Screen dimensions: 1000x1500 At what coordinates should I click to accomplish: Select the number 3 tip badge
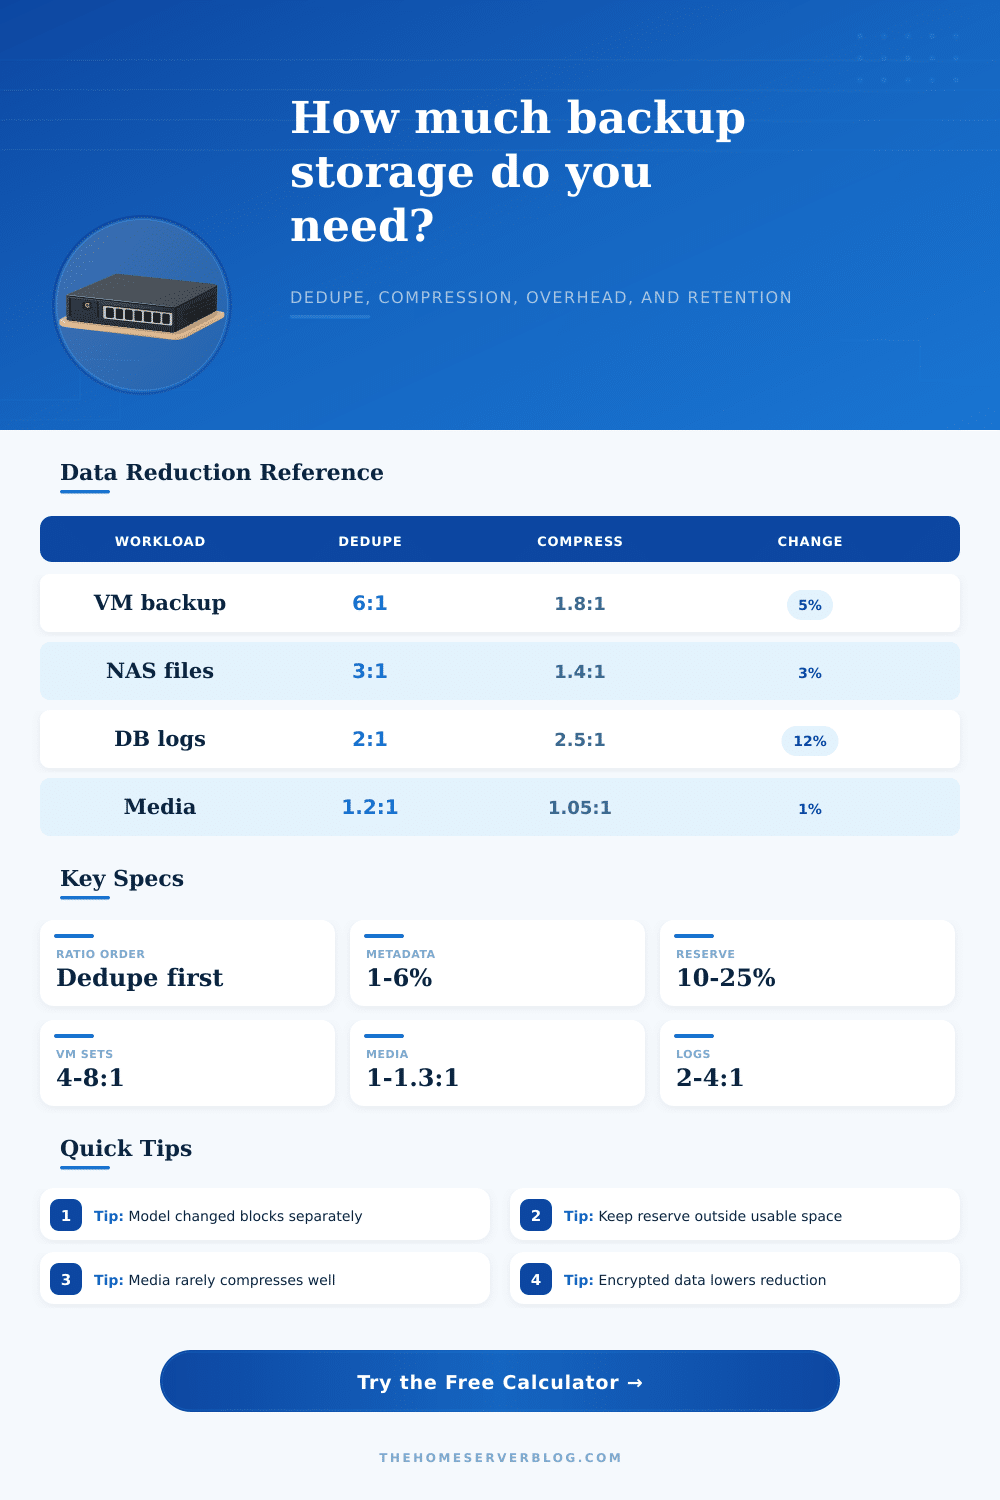coord(66,1279)
